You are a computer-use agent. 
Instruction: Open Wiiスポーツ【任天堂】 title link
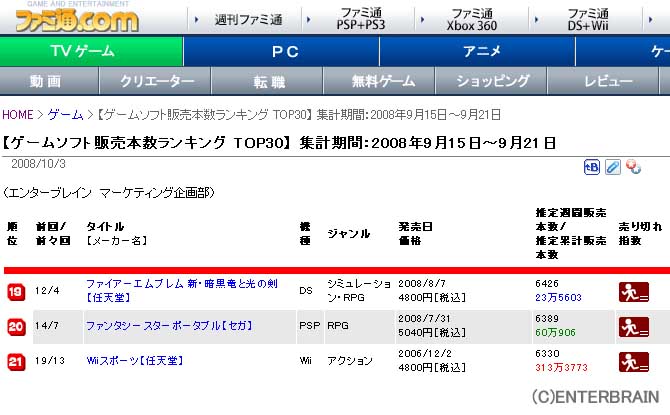point(135,361)
